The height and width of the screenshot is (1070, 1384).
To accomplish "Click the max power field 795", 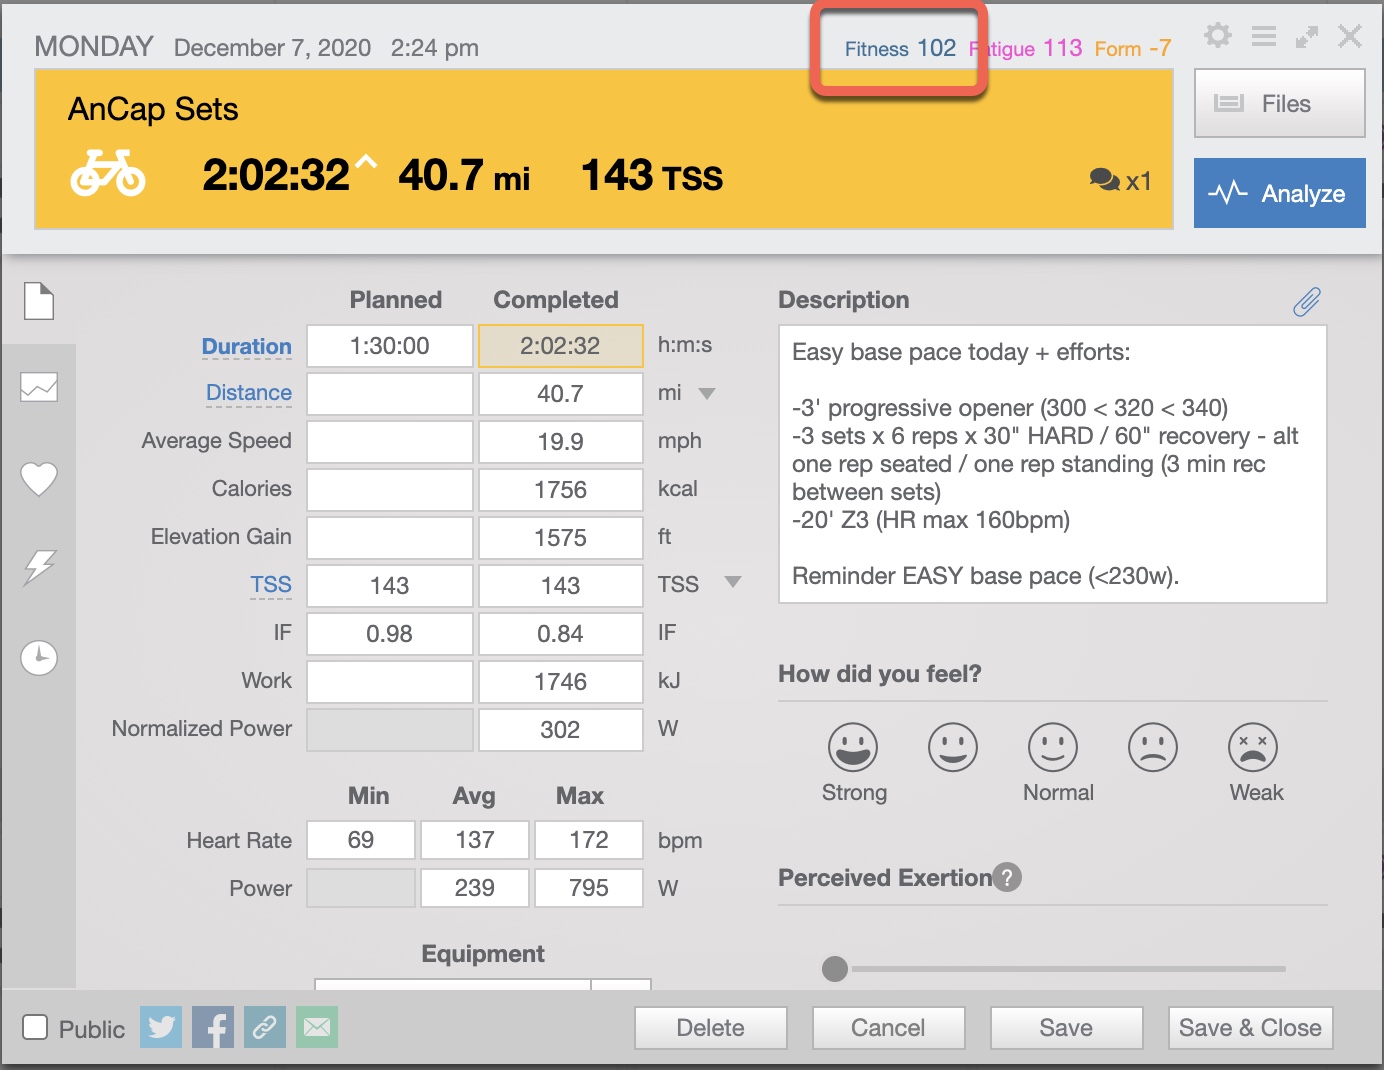I will (589, 888).
